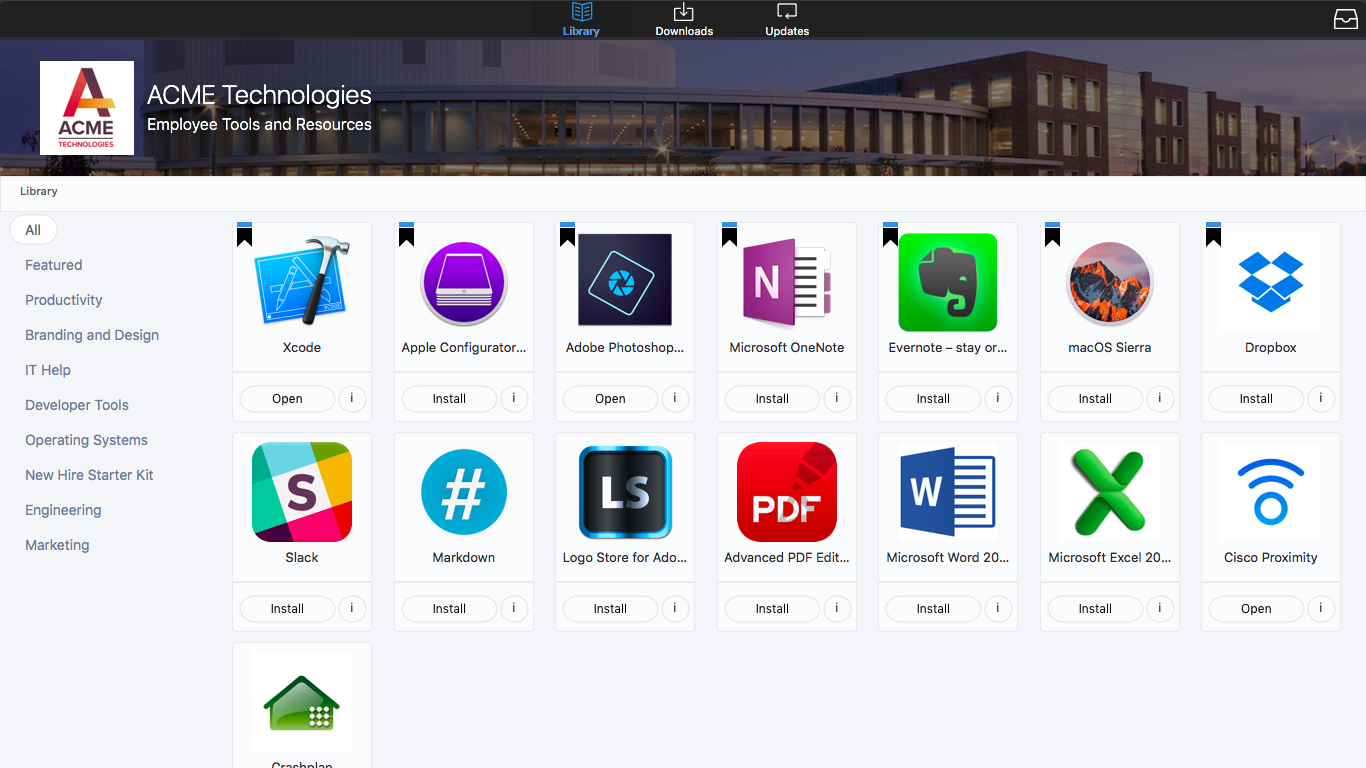Click the macOS Sierra icon
1366x768 pixels.
1109,282
